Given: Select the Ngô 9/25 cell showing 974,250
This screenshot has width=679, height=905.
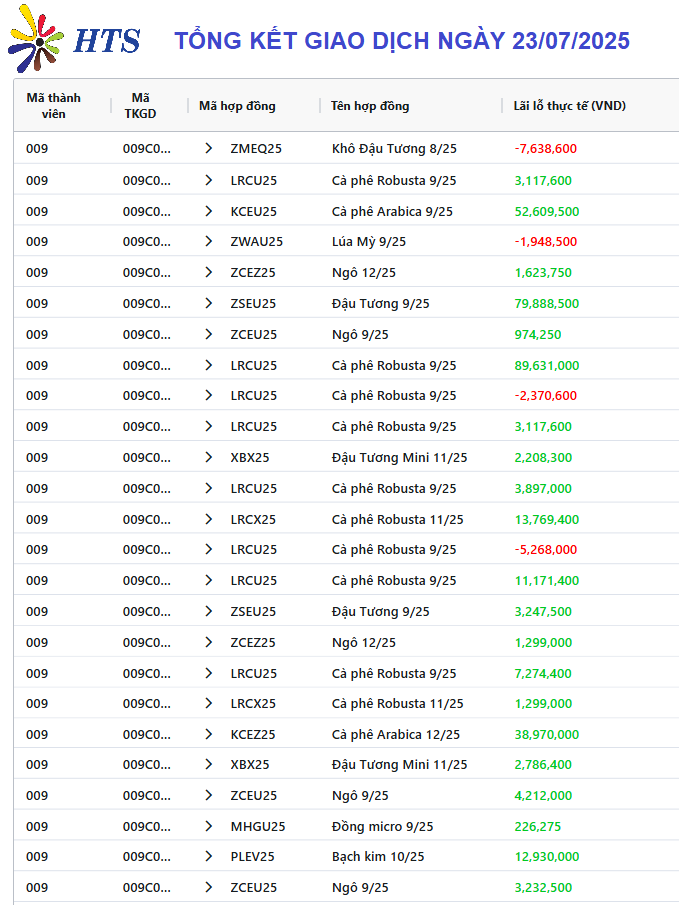Looking at the screenshot, I should 360,334.
